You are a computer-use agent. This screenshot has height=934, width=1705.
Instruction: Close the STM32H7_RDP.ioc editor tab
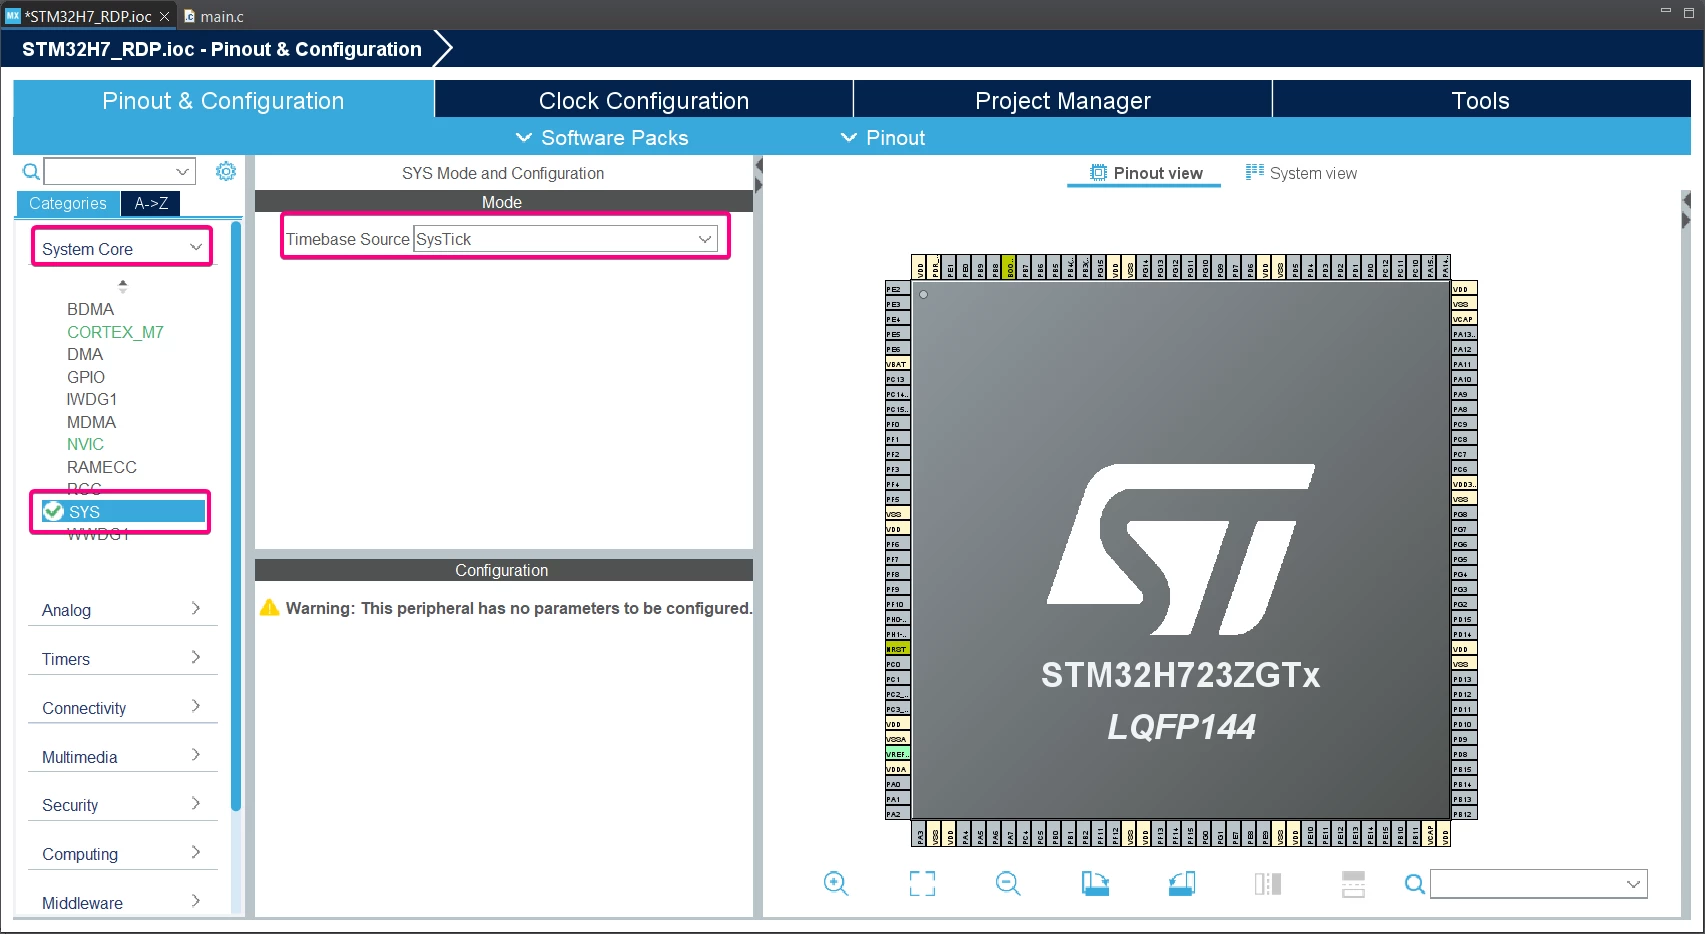(x=164, y=16)
